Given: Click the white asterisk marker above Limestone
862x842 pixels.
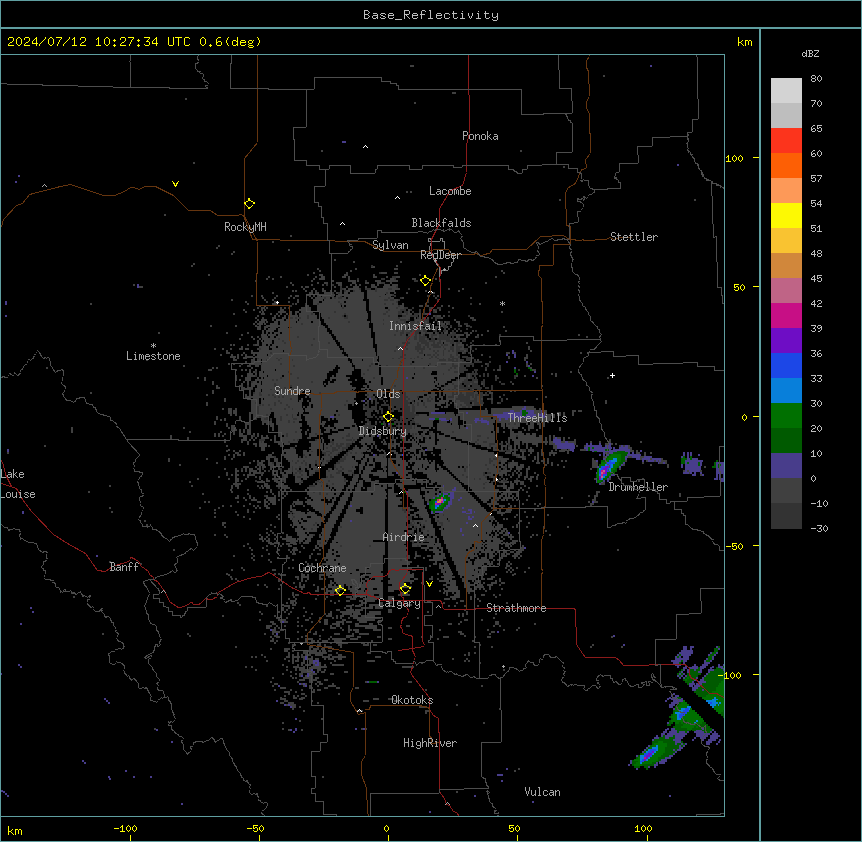Looking at the screenshot, I should 153,346.
